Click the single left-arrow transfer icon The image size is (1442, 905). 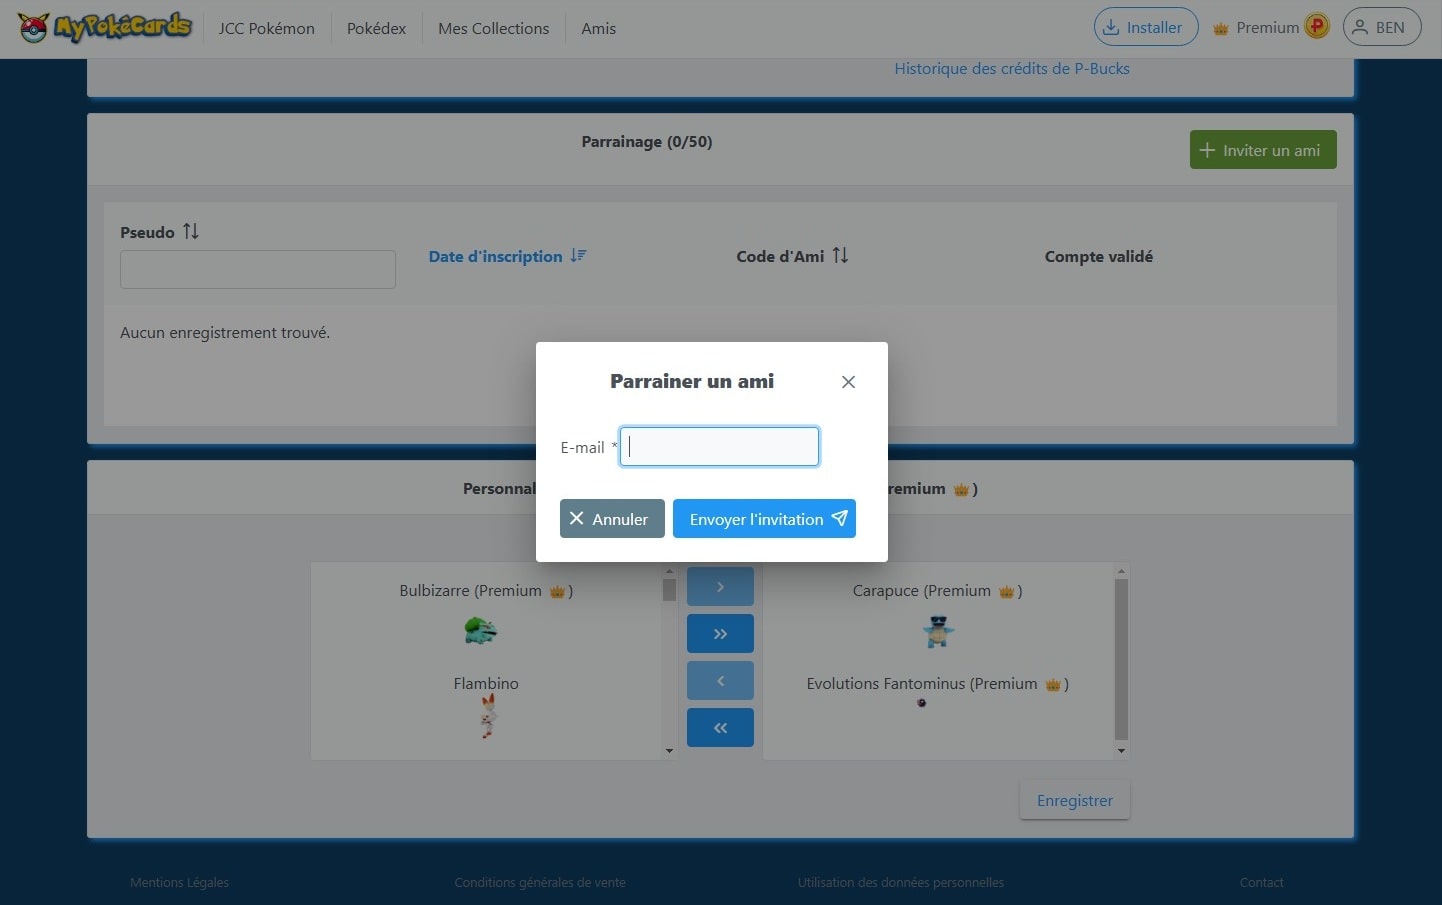(720, 680)
